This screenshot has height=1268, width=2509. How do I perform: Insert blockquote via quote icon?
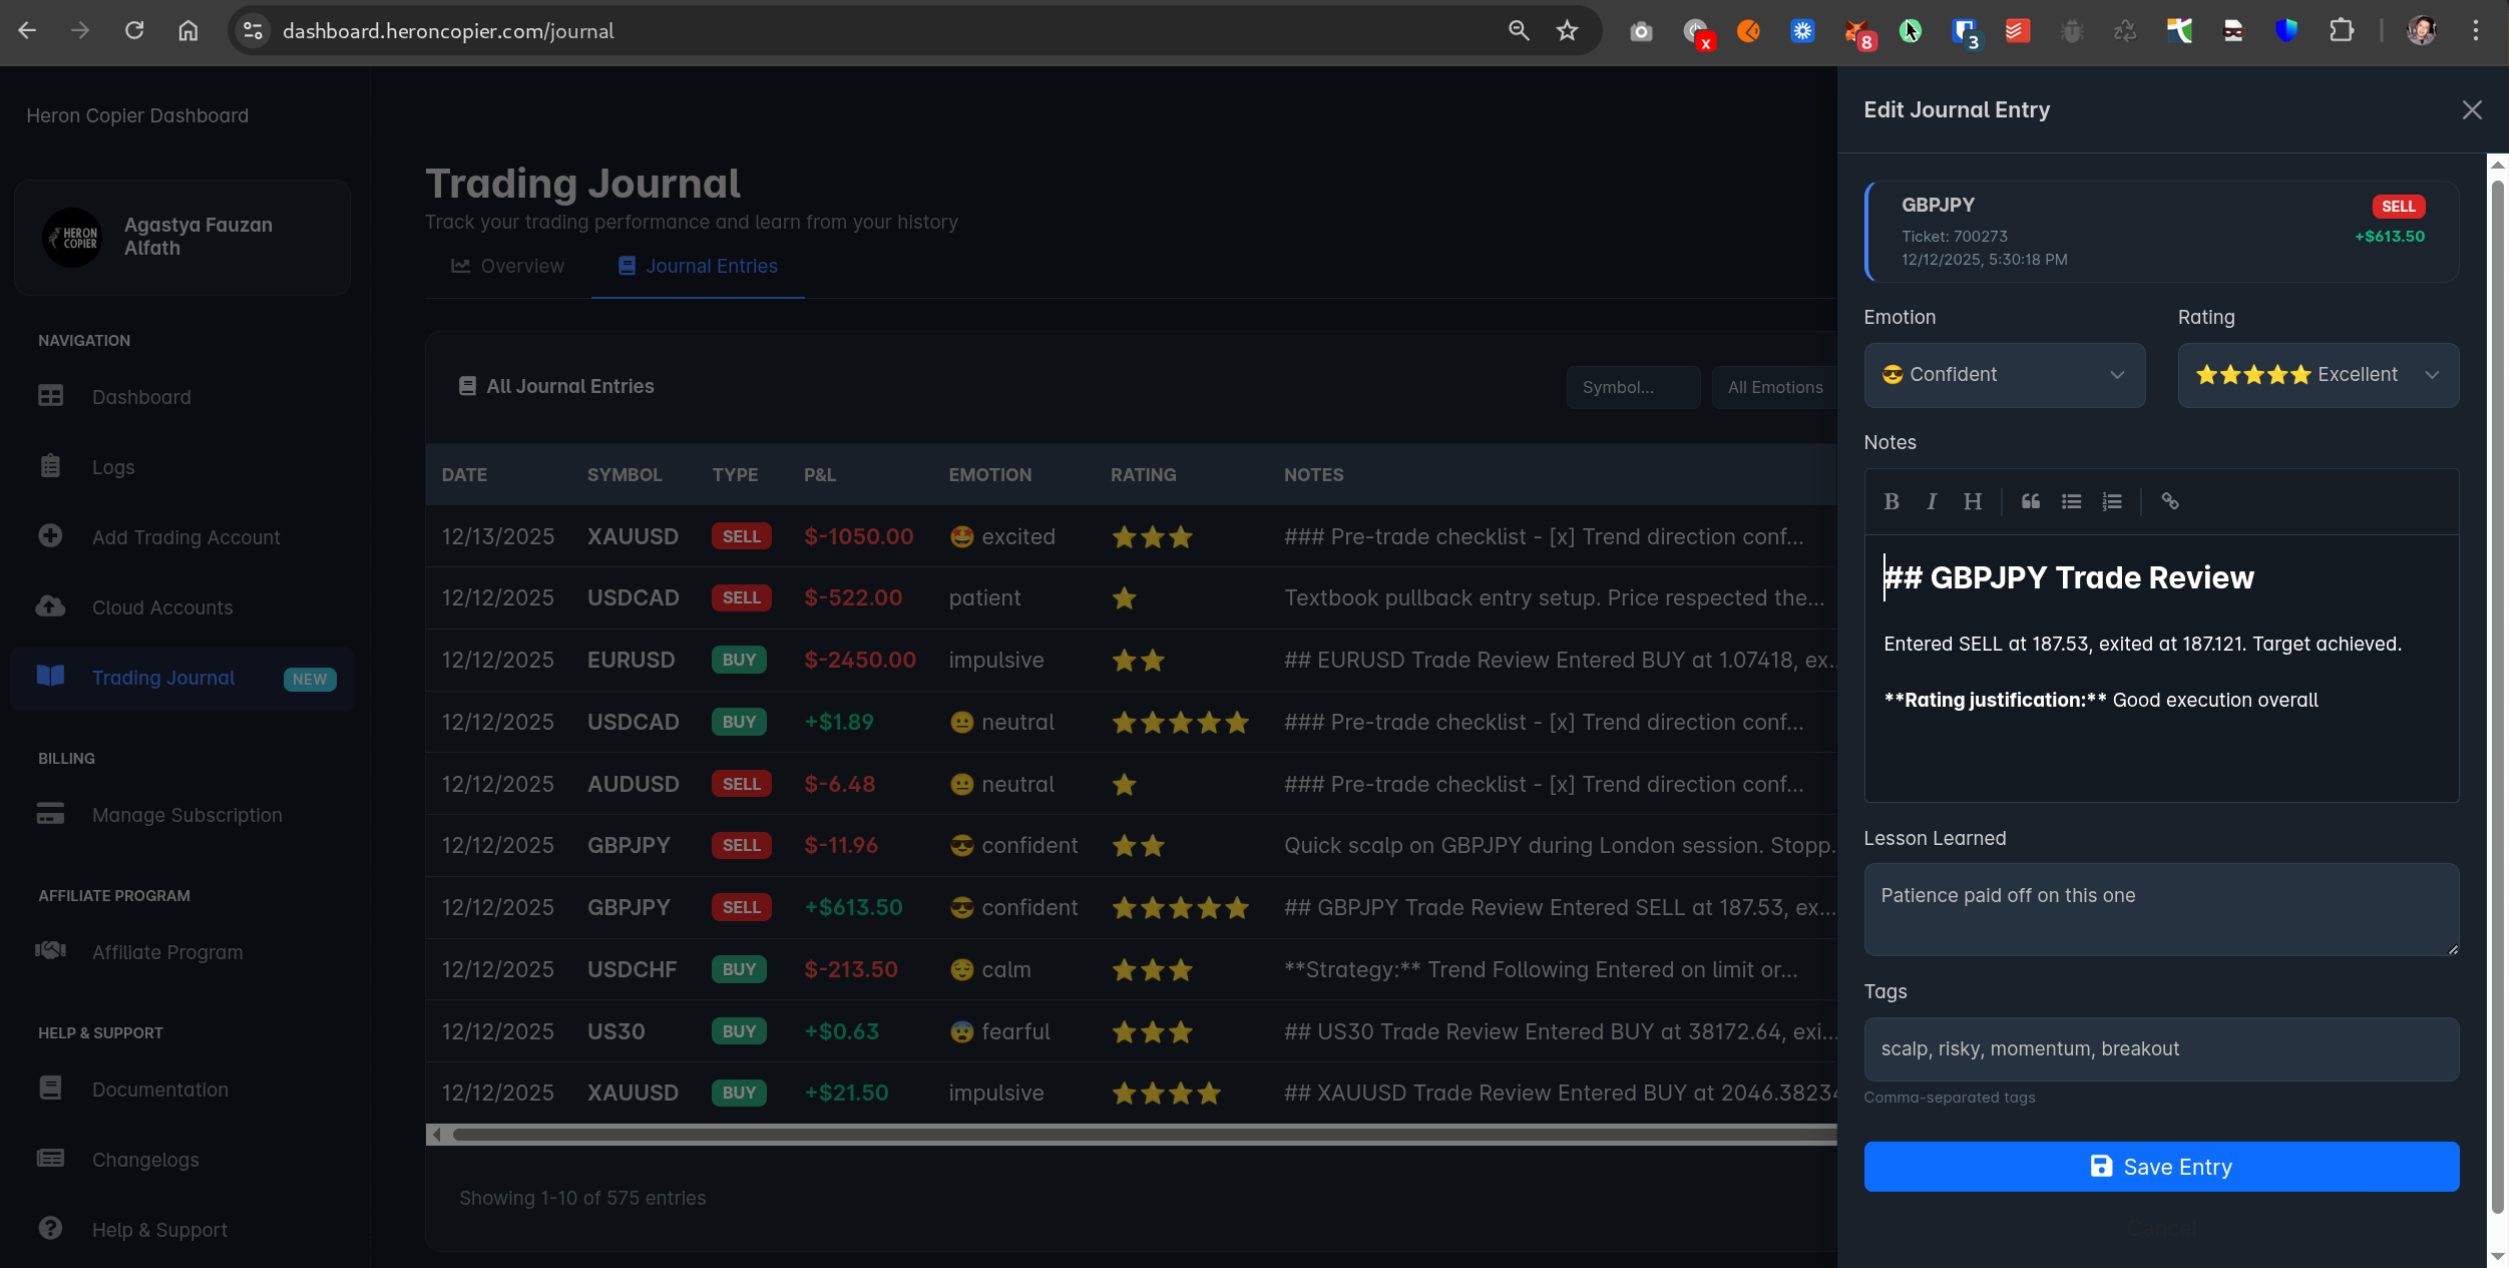point(2030,501)
